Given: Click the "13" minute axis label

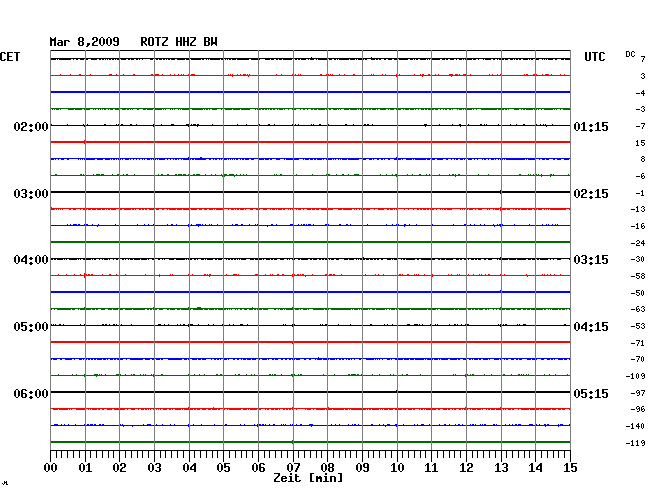Looking at the screenshot, I should point(501,467).
